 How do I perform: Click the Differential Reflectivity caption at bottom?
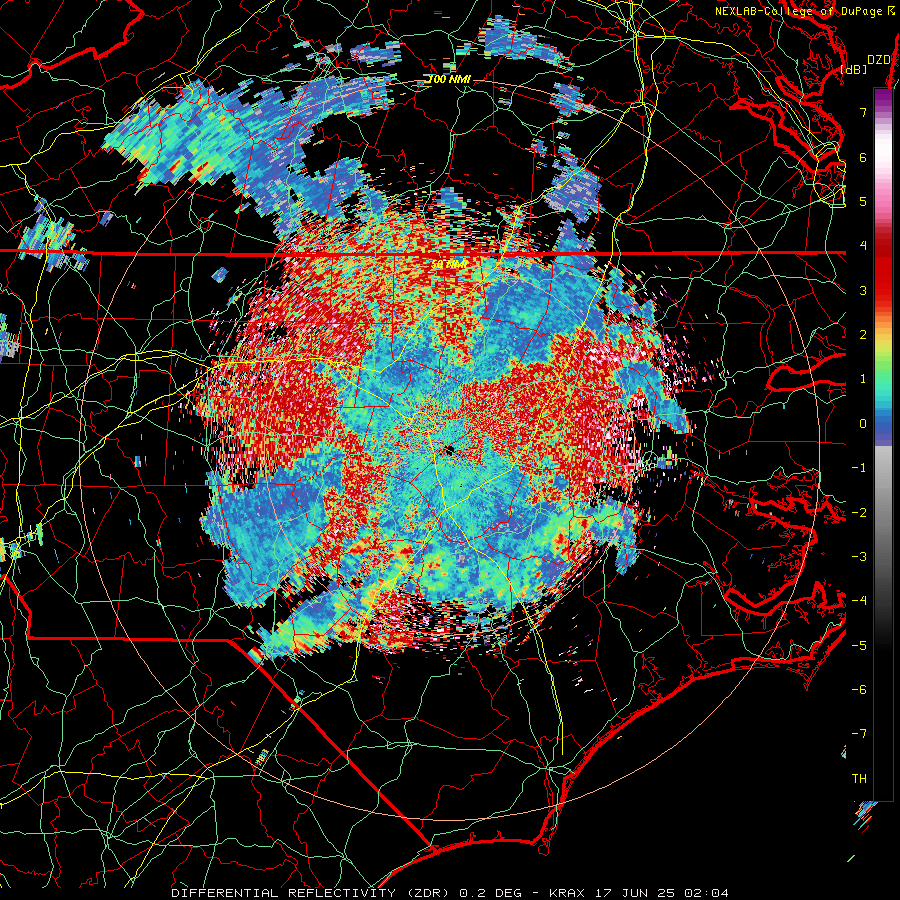(x=450, y=893)
